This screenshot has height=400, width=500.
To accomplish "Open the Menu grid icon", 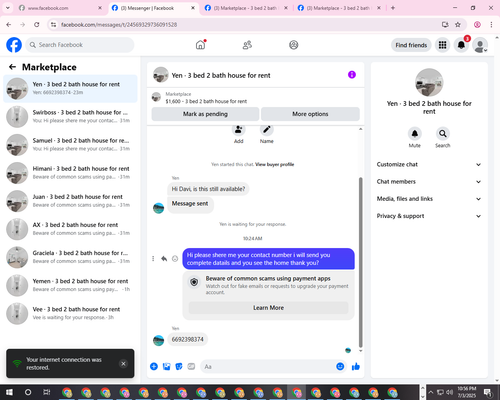I will click(x=442, y=45).
